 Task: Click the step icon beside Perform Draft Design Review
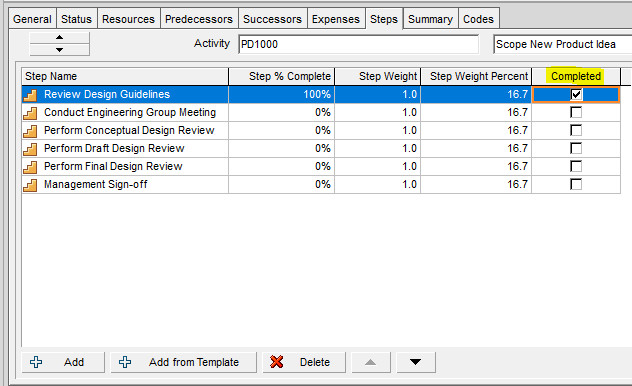point(30,149)
